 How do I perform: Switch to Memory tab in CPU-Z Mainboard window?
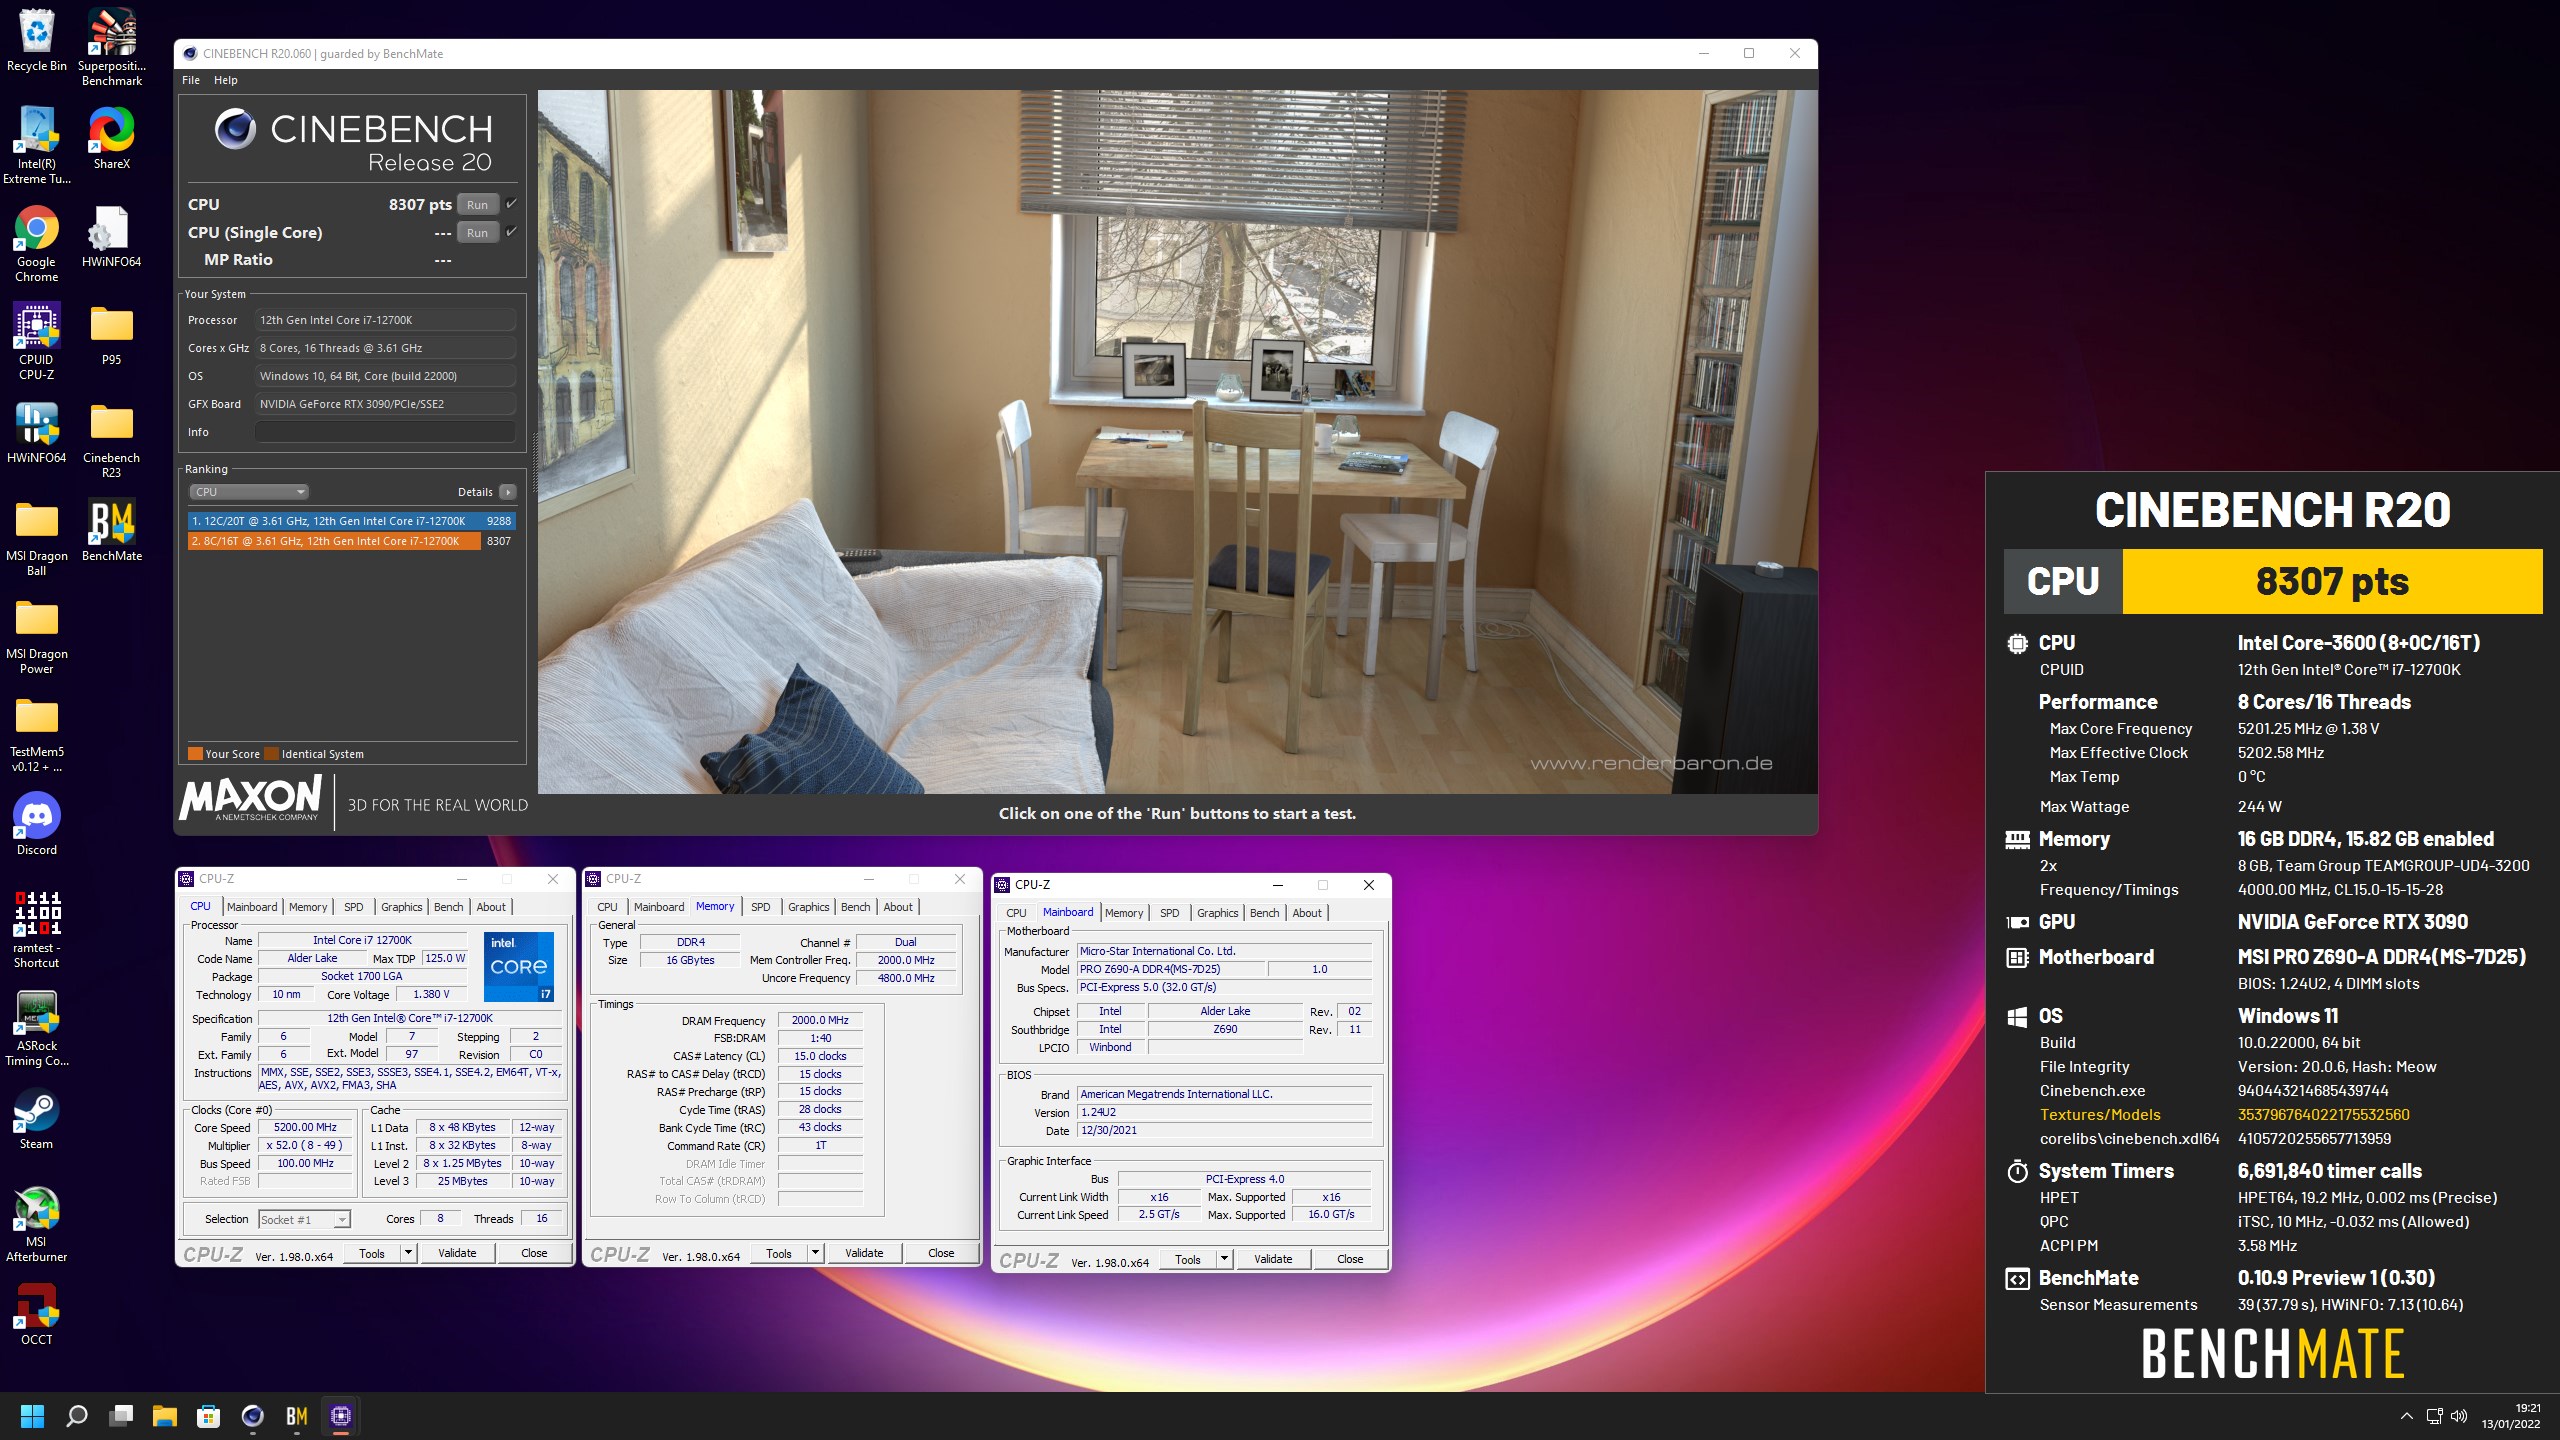click(x=1124, y=913)
